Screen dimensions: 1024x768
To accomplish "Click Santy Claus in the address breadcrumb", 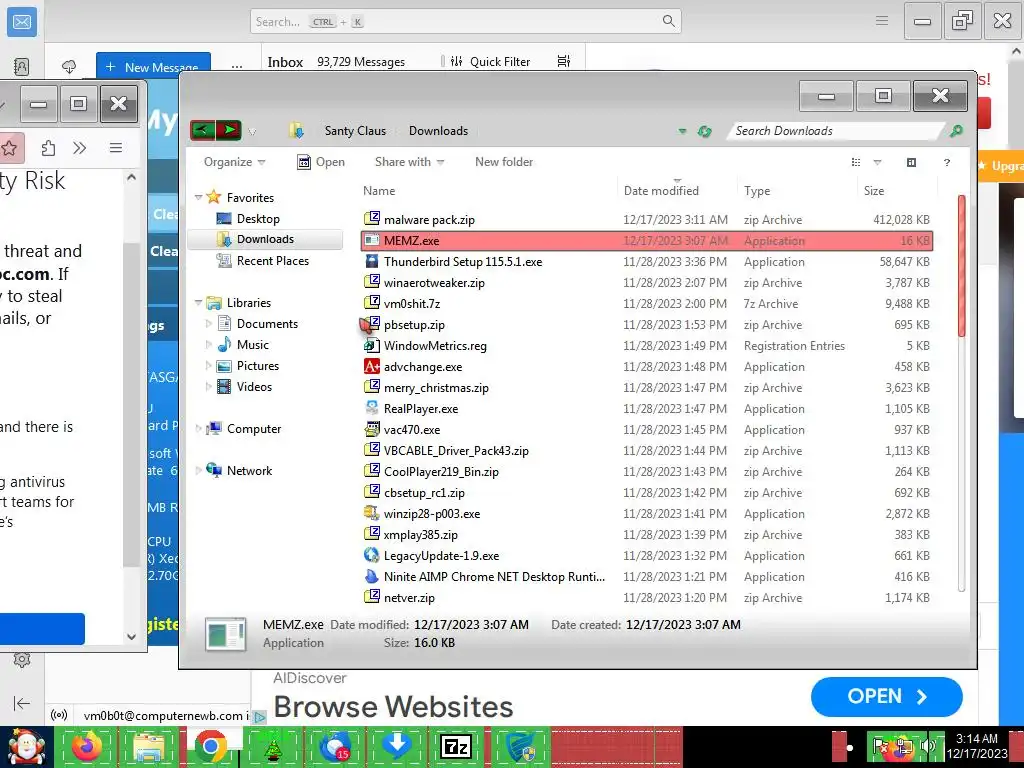I will [355, 131].
